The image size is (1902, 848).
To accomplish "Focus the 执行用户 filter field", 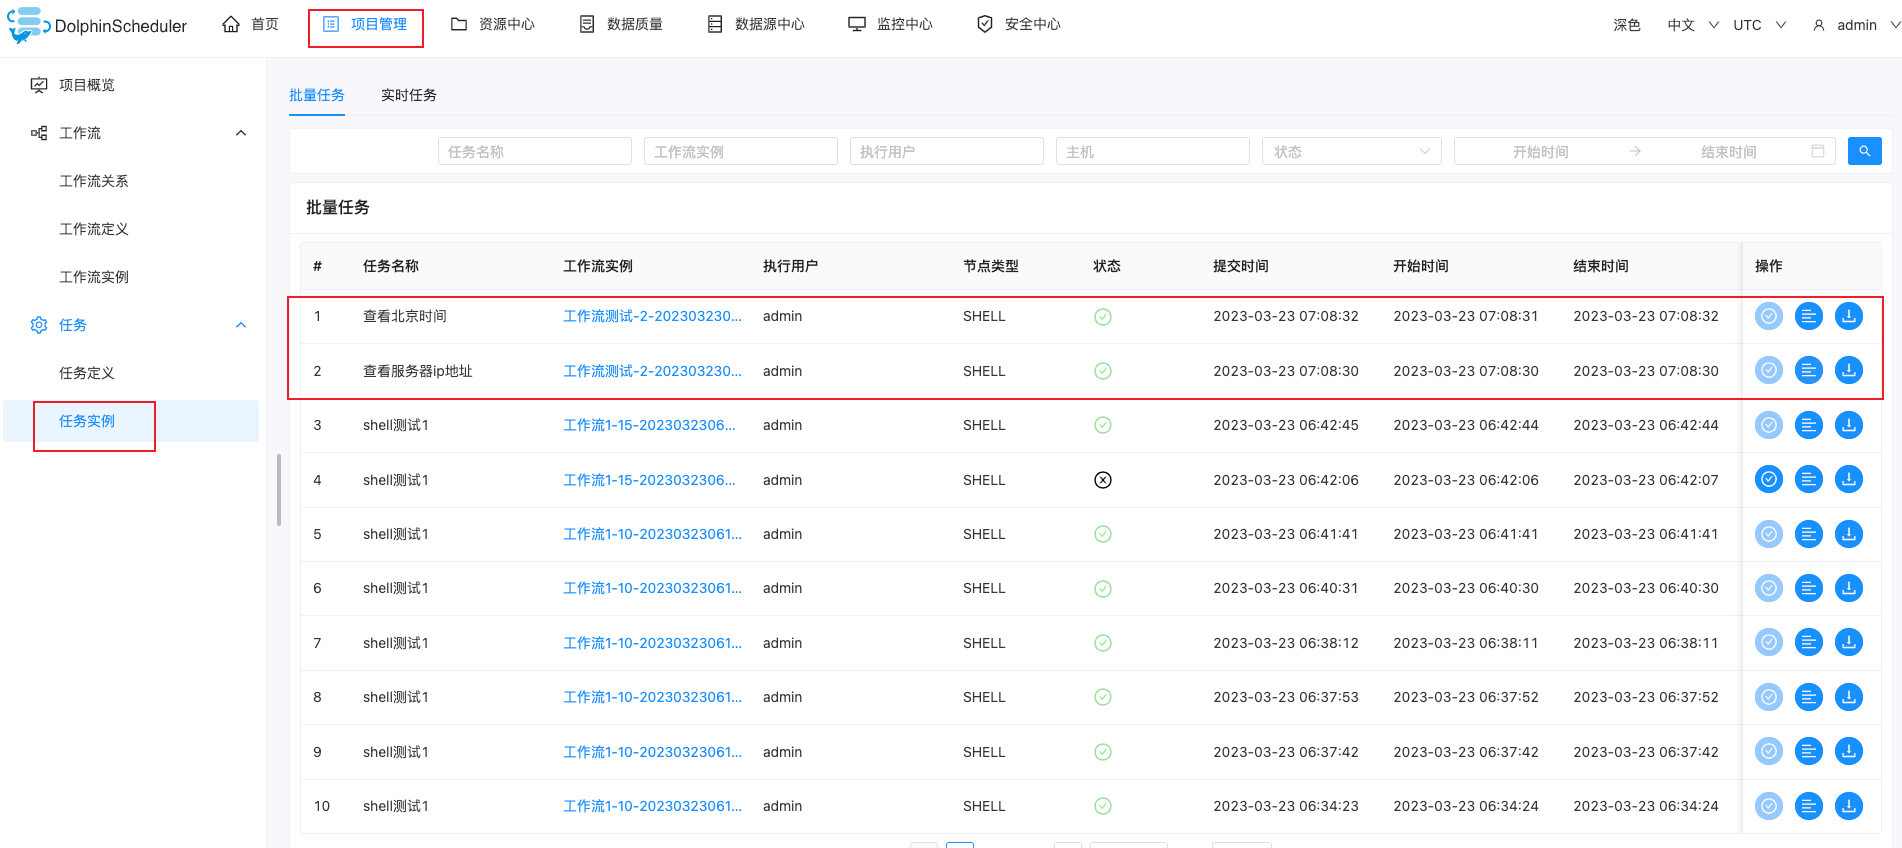I will click(946, 151).
